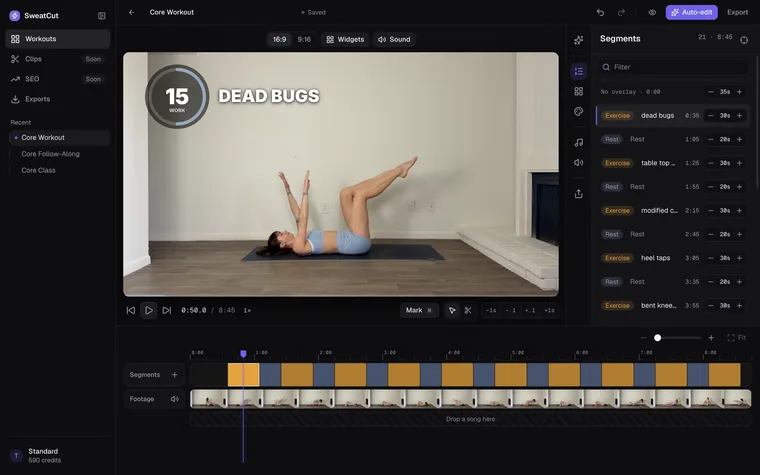Open Workouts in the sidebar

(58, 39)
